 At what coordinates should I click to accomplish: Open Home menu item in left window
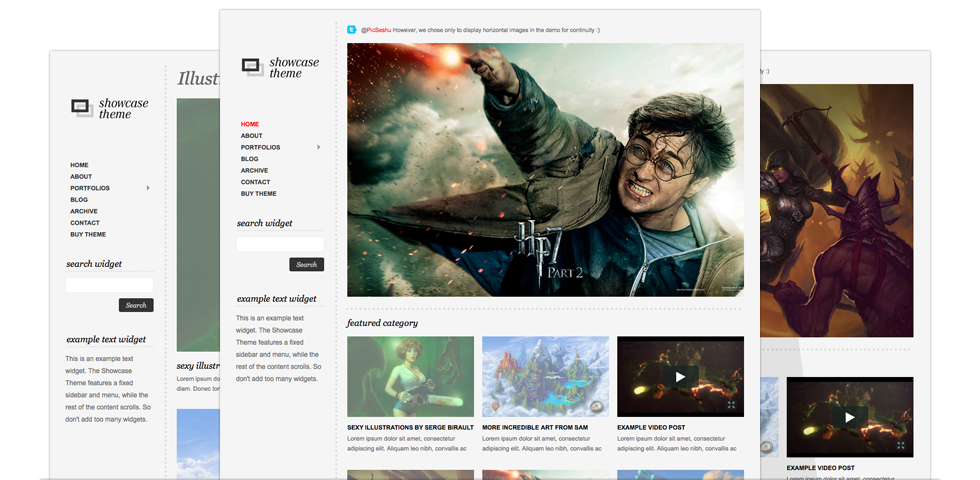tap(79, 165)
